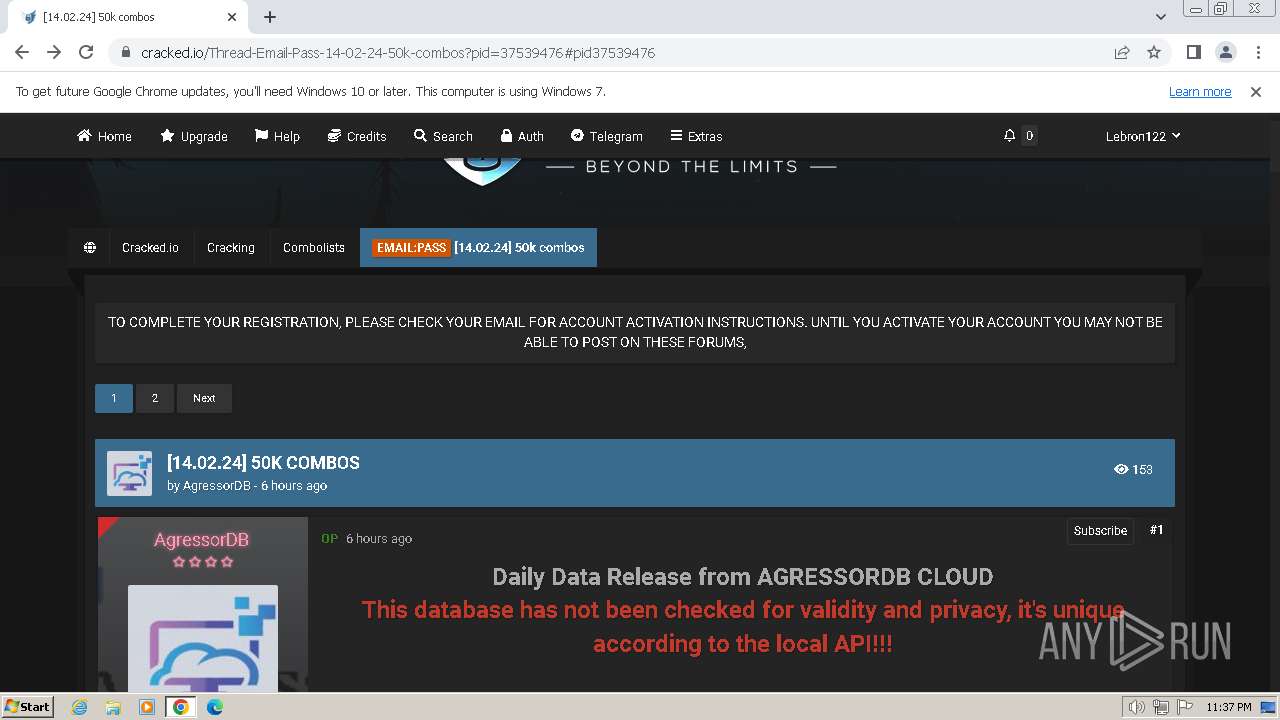Open AgressorDB link in thread header
Screen dimensions: 1280x720
tap(217, 486)
